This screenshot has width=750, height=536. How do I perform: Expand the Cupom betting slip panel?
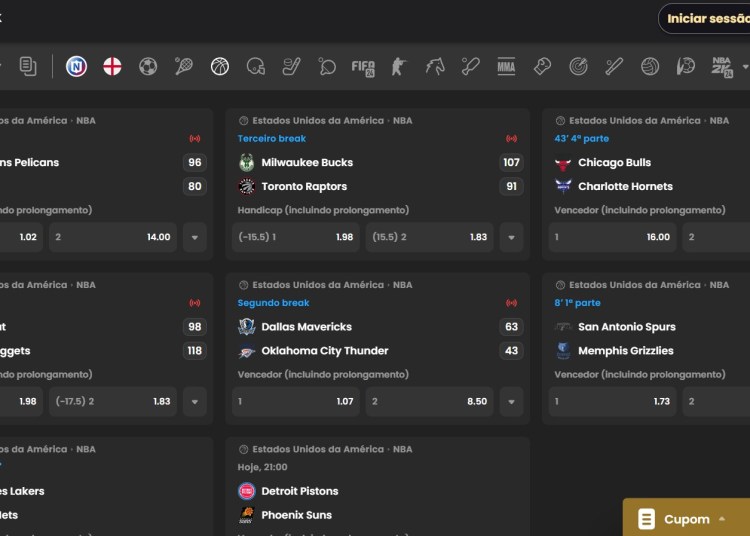(x=686, y=519)
